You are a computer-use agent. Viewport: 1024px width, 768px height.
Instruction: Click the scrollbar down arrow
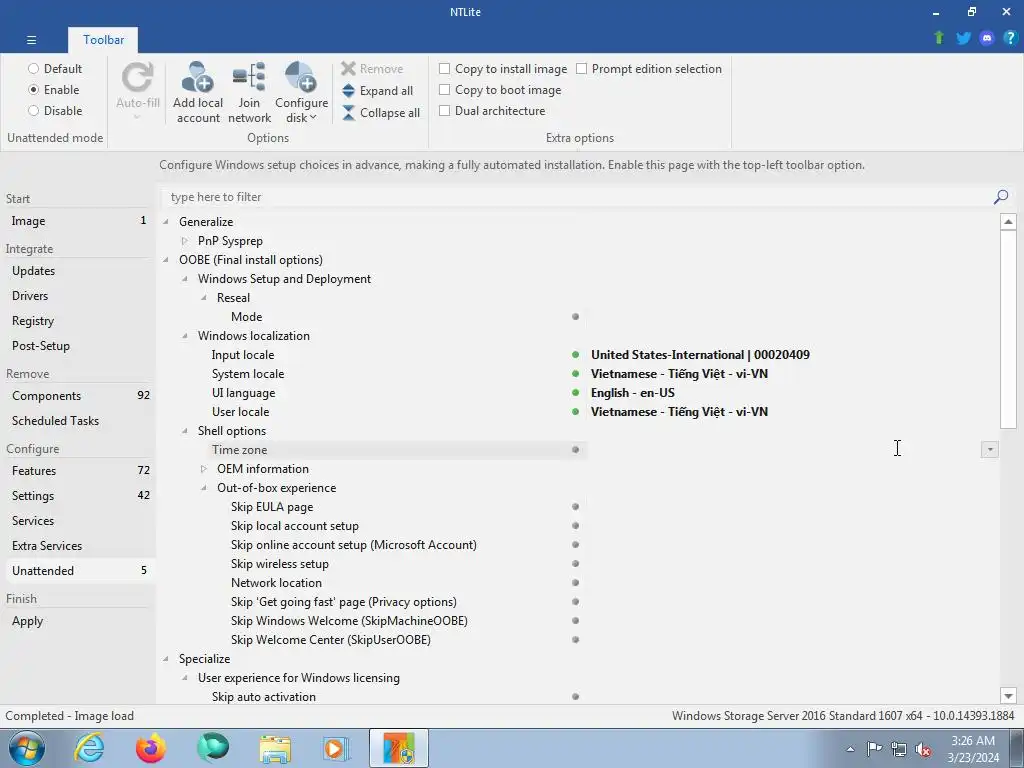1008,696
